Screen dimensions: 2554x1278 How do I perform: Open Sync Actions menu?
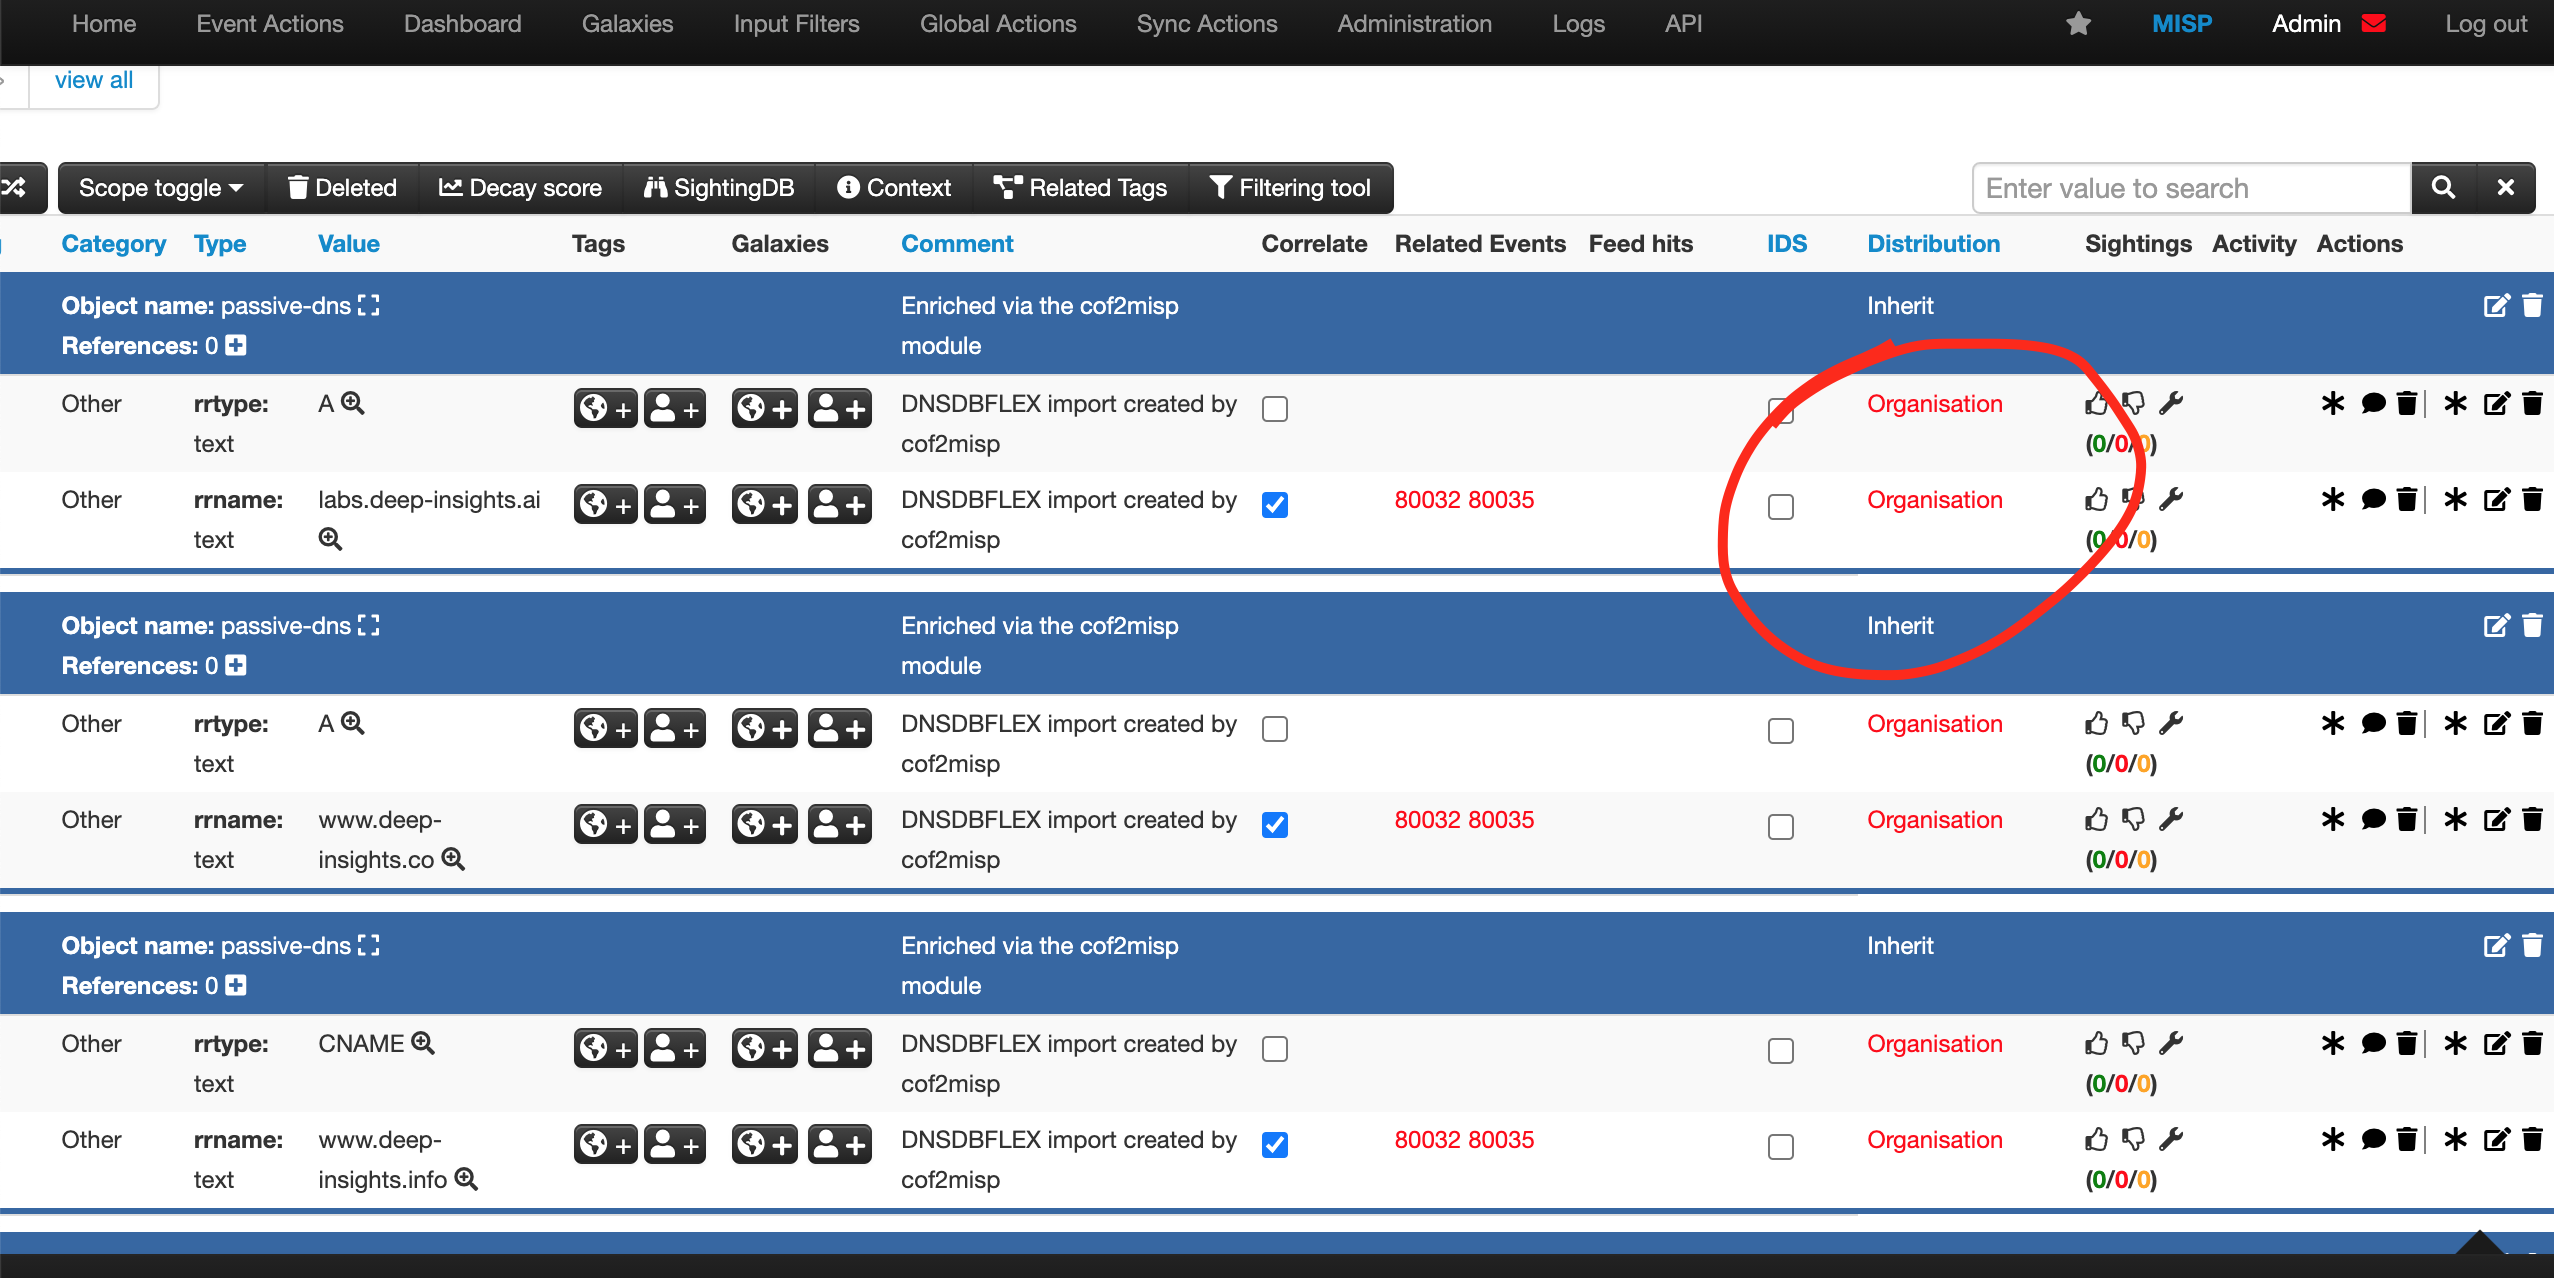coord(1207,24)
